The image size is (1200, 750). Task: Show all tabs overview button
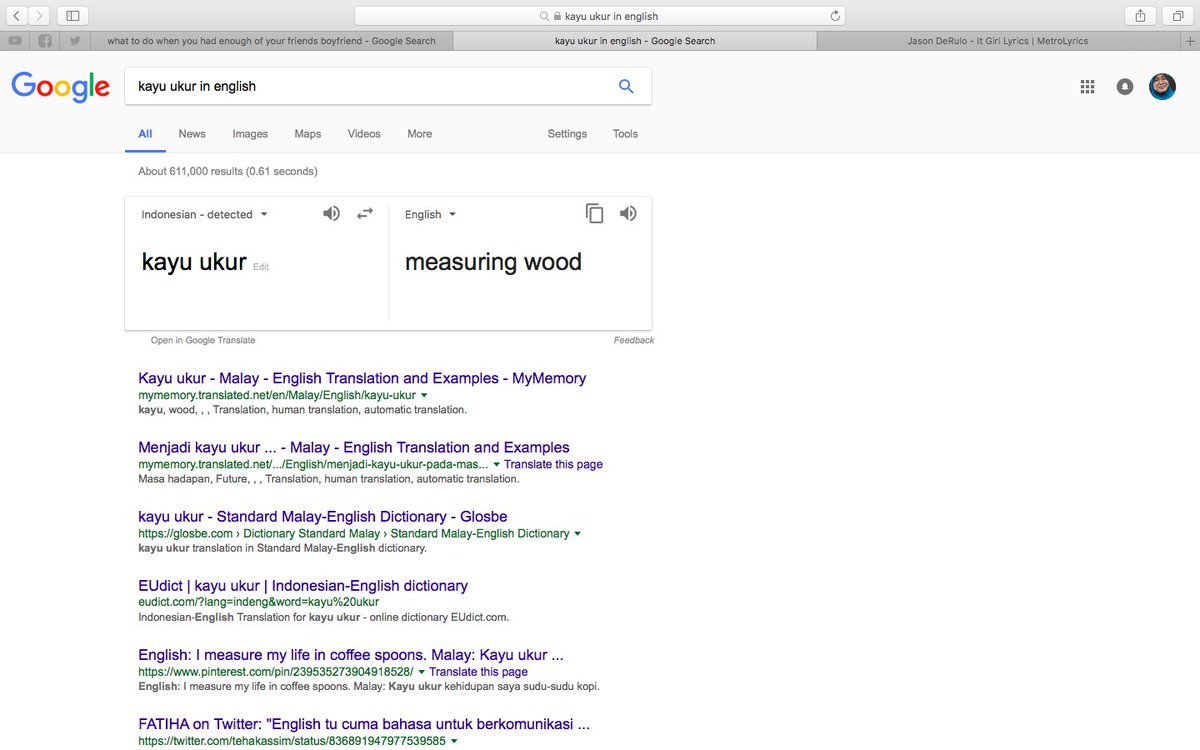point(1178,16)
